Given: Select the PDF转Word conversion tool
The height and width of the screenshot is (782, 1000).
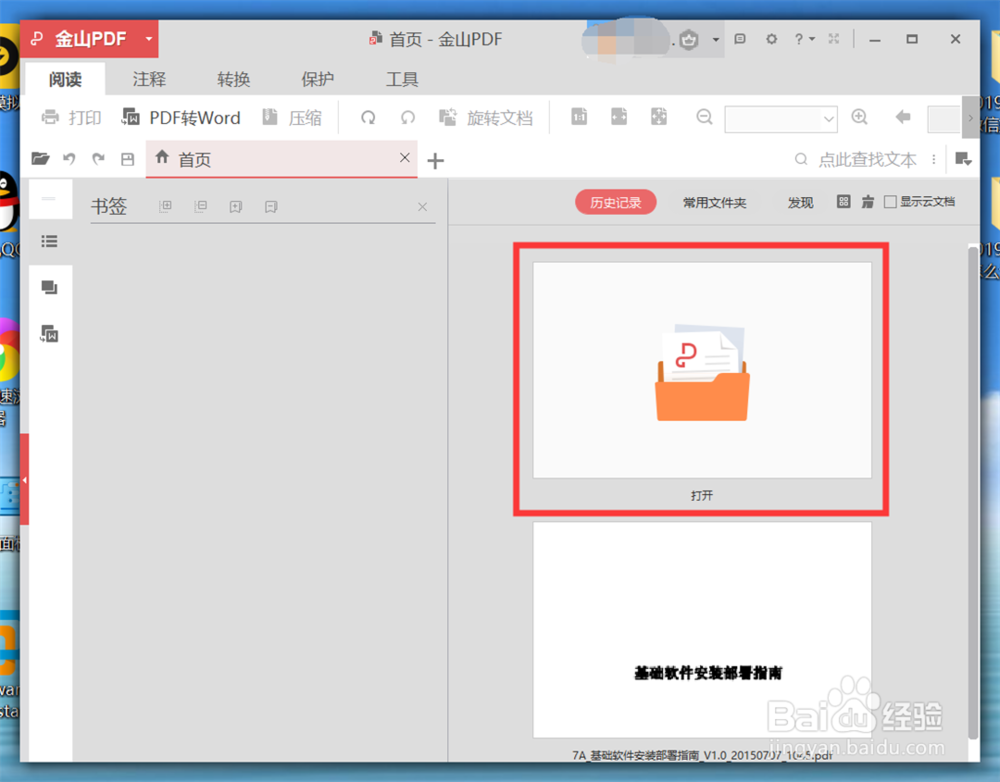Looking at the screenshot, I should [181, 117].
